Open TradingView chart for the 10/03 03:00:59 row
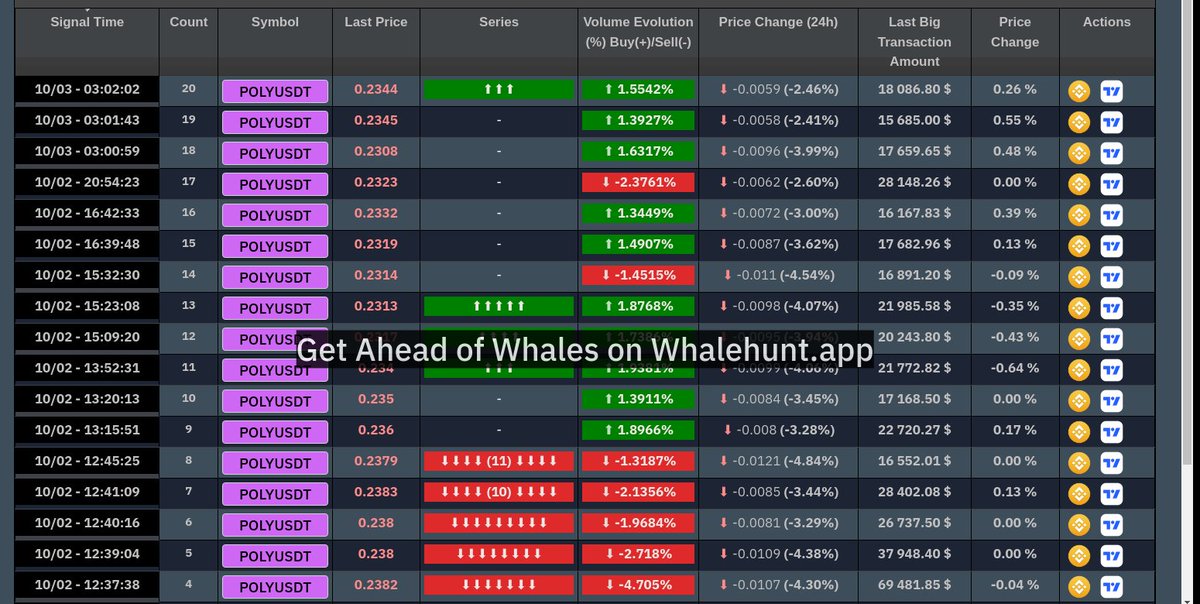 (1111, 153)
